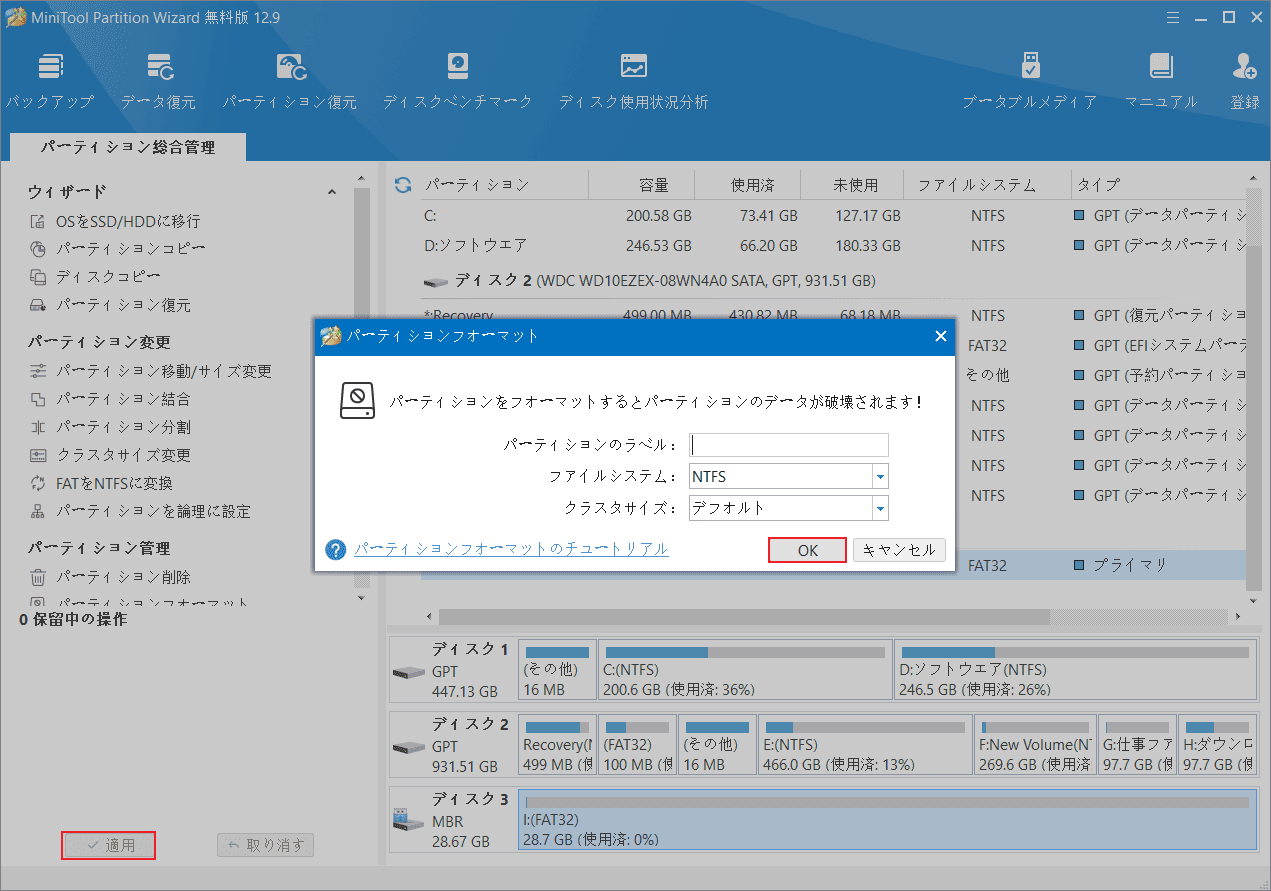Select I:(FAT32) block in disk map
Image resolution: width=1271 pixels, height=891 pixels.
click(887, 819)
